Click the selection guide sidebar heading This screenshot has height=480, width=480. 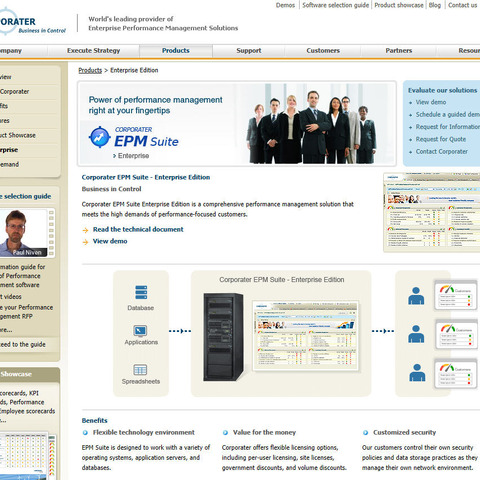(x=26, y=196)
